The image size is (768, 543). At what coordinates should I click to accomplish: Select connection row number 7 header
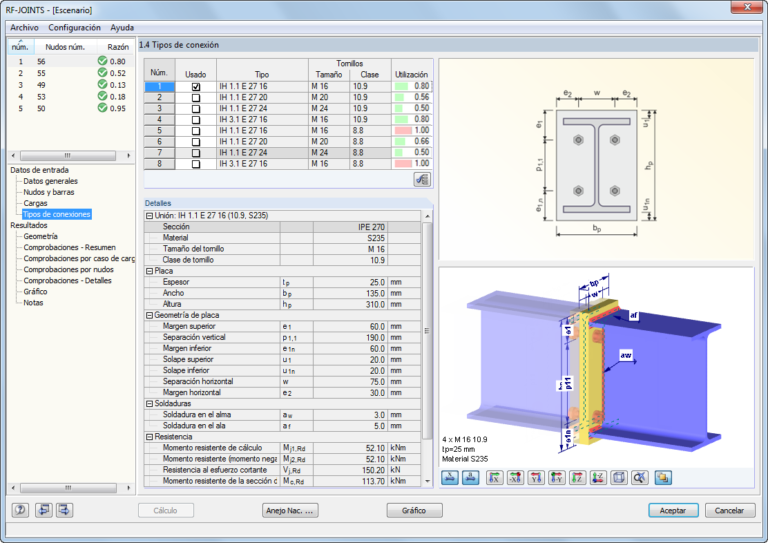click(x=159, y=153)
